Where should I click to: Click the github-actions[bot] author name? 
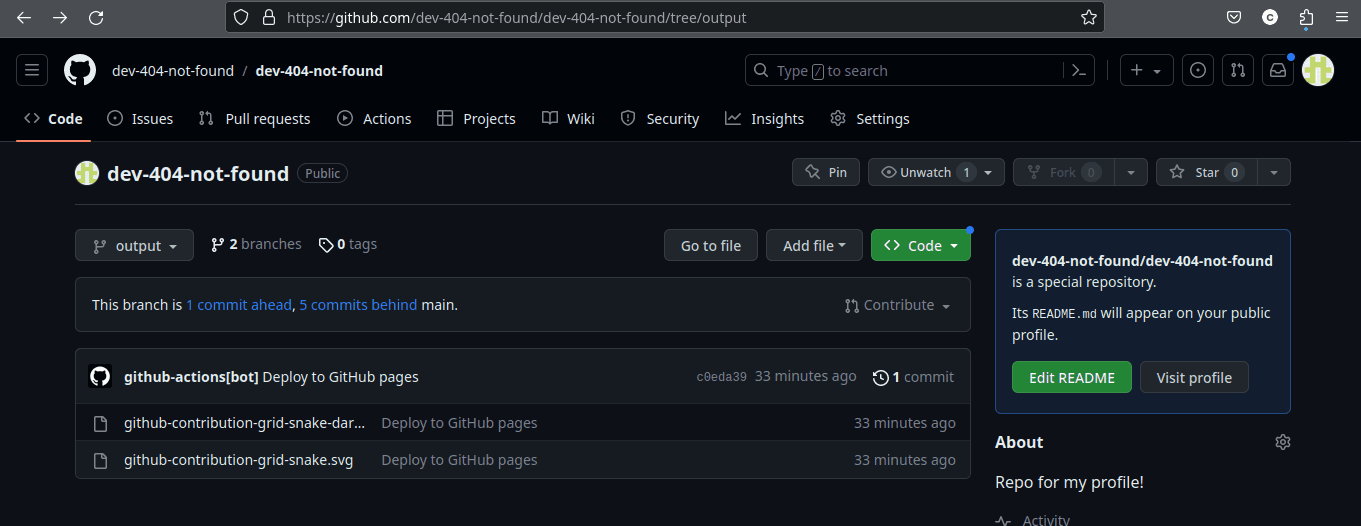(191, 377)
